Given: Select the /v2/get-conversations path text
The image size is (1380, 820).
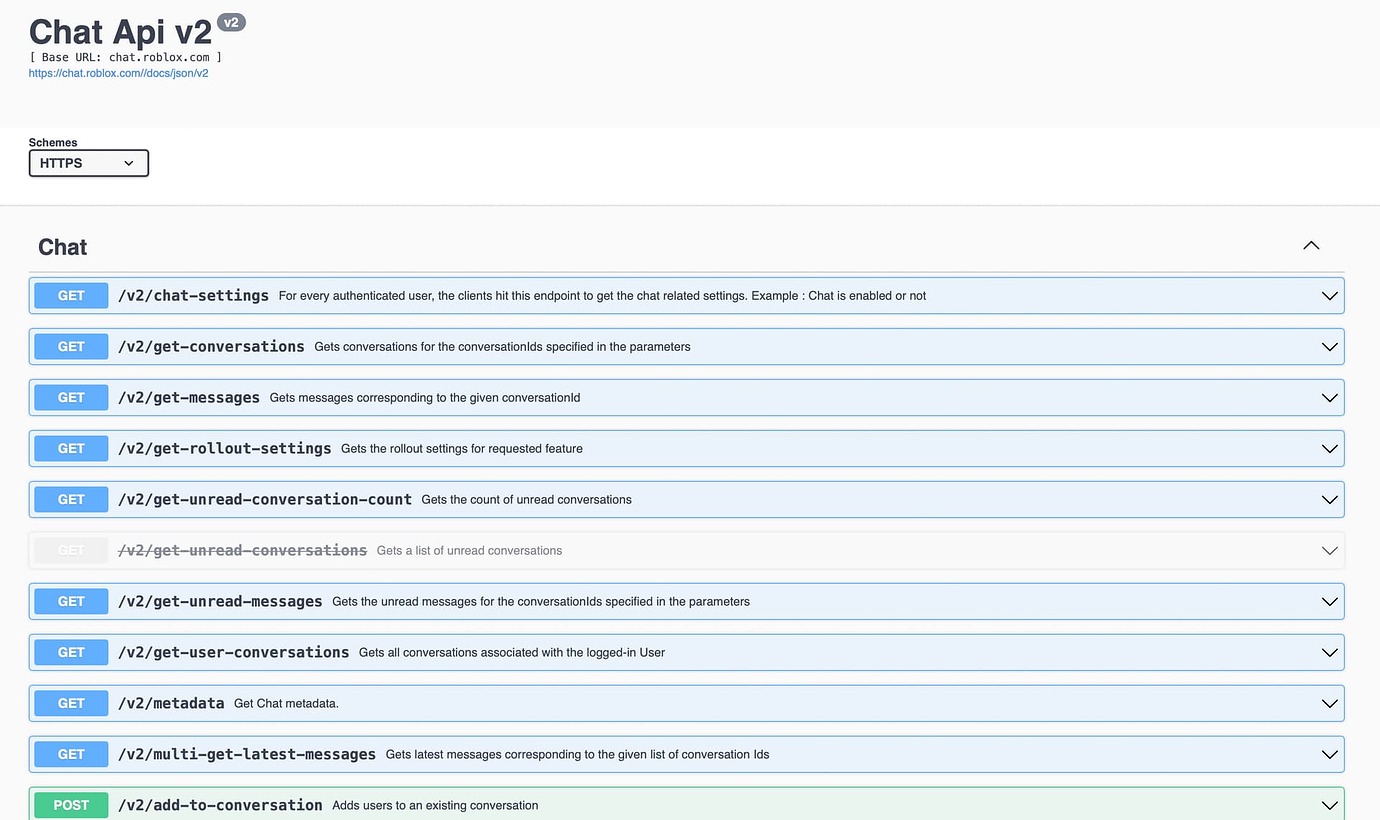Looking at the screenshot, I should tap(211, 347).
